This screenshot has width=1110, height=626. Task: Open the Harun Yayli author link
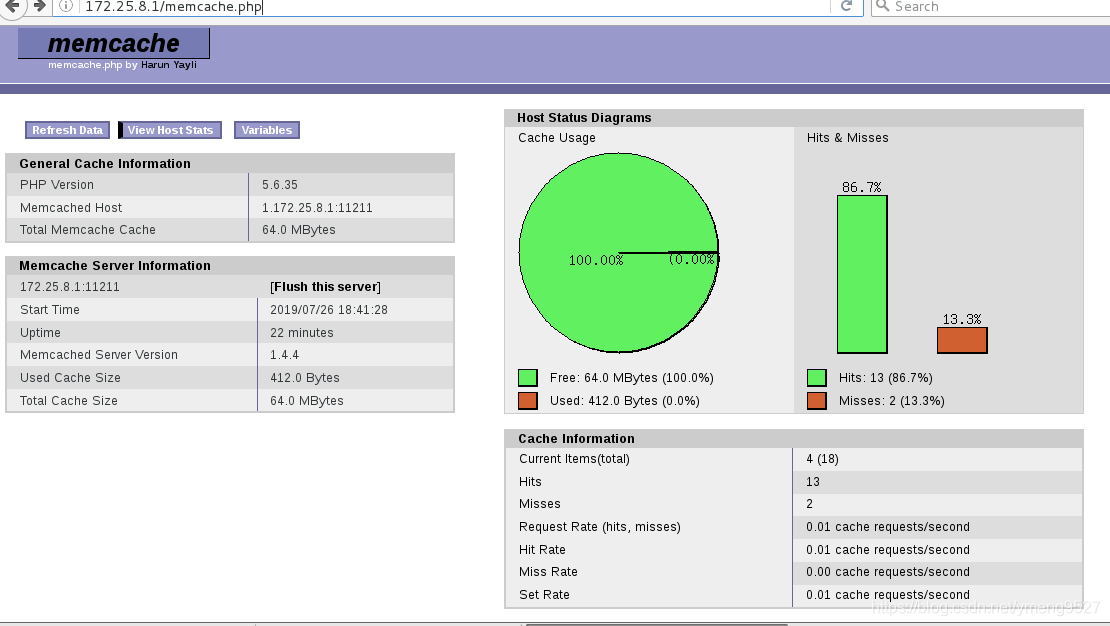tap(168, 64)
